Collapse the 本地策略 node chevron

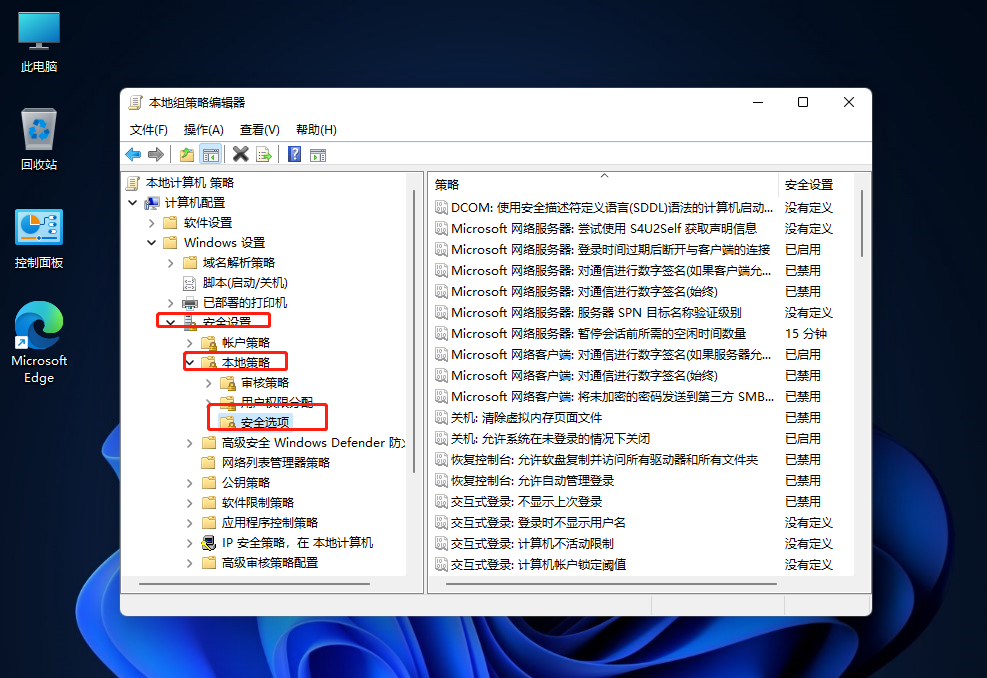click(189, 363)
